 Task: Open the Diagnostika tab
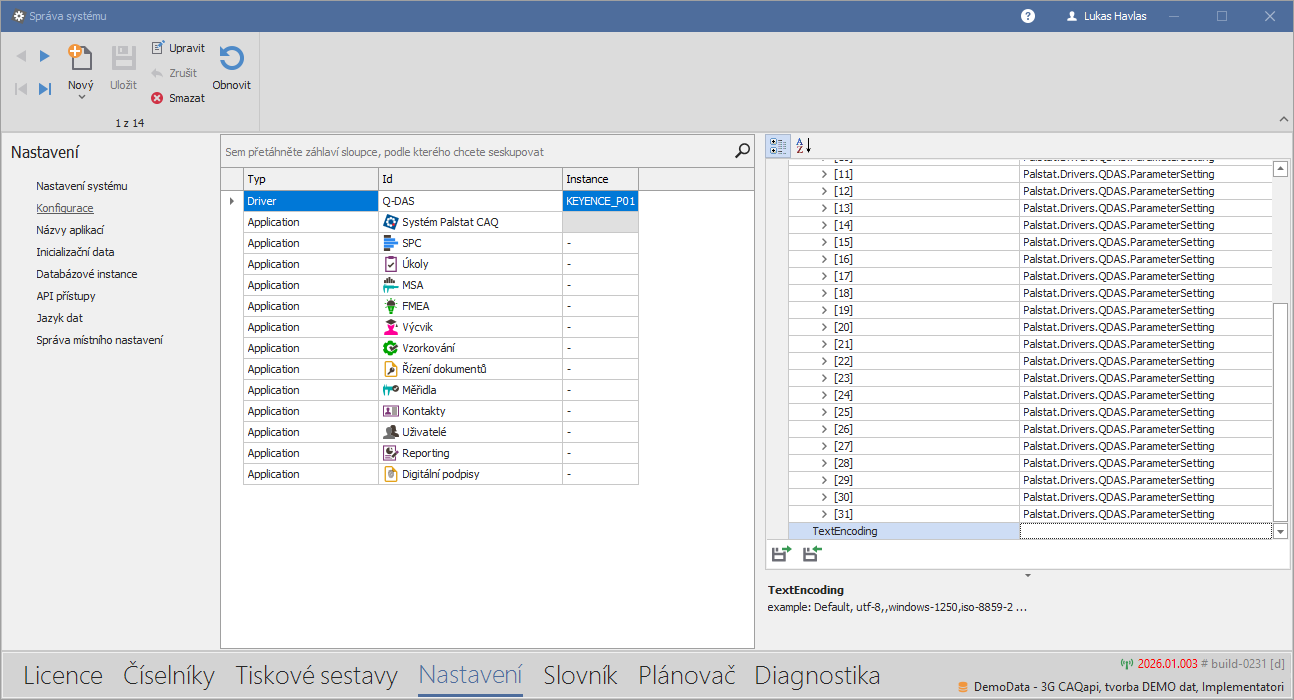(x=818, y=675)
